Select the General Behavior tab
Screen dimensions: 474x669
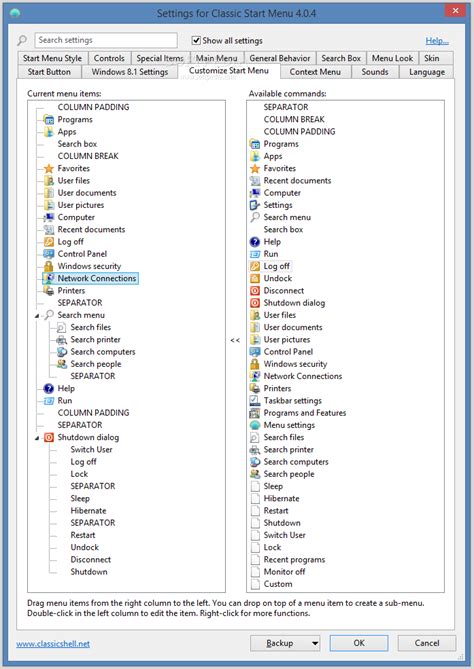click(x=280, y=58)
